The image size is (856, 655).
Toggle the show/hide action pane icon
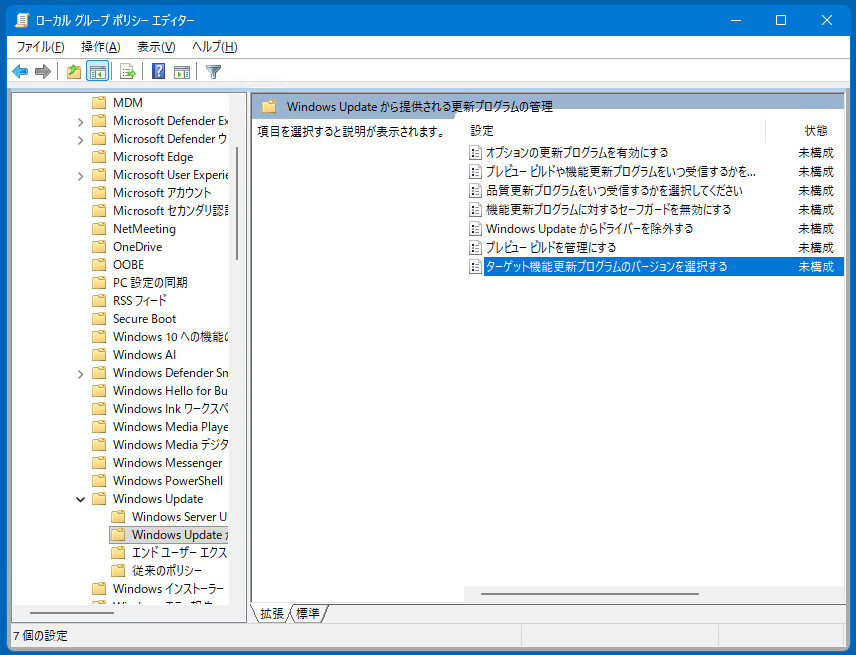182,71
